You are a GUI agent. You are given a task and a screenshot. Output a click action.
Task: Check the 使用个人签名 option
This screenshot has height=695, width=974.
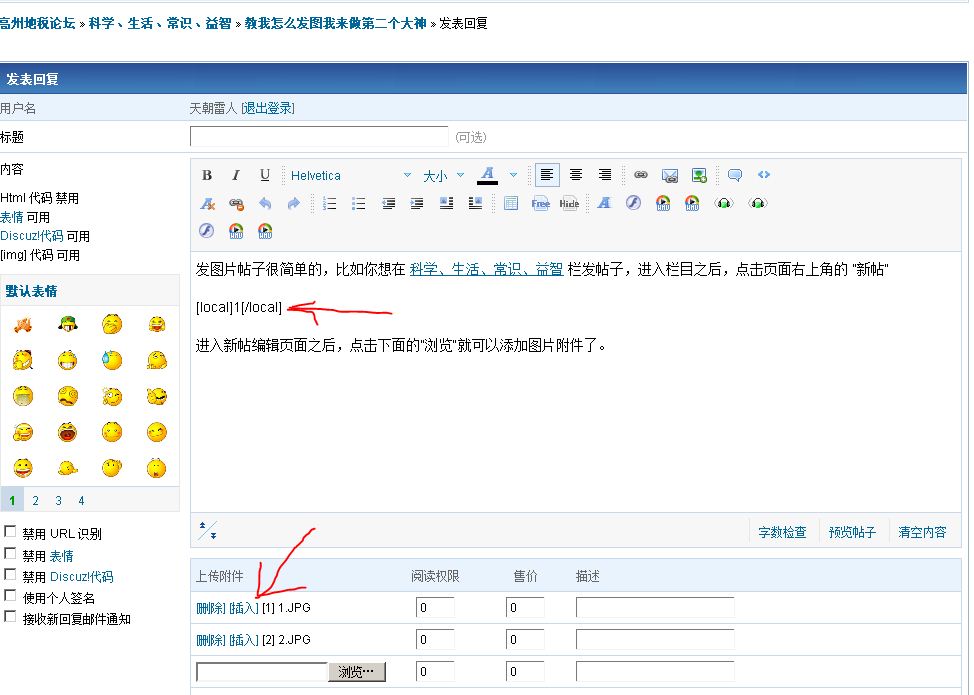pyautogui.click(x=11, y=596)
